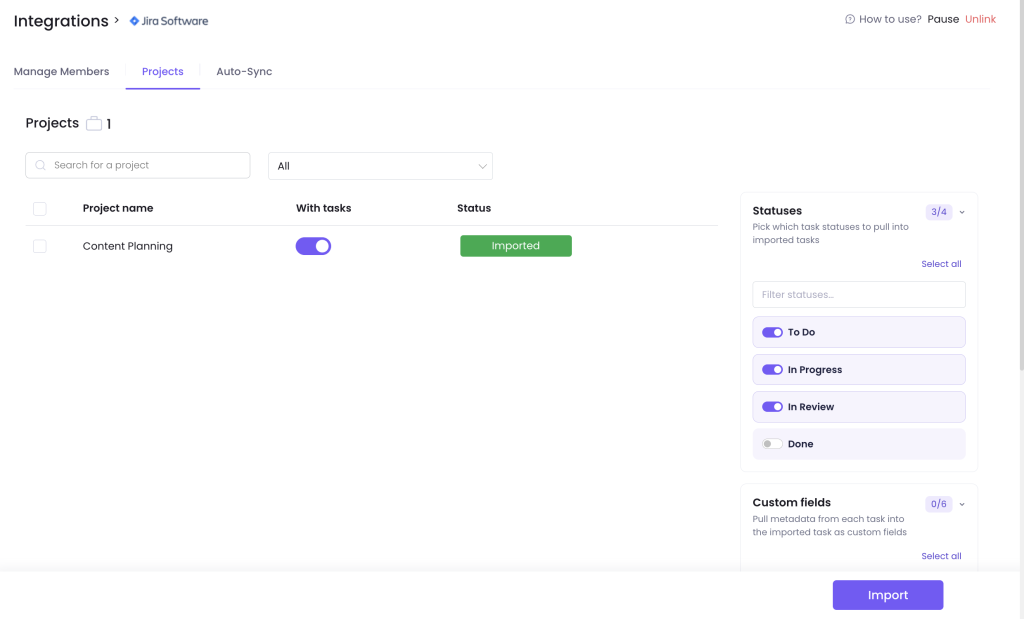Disable the In Review status toggle
The height and width of the screenshot is (619, 1024).
(x=773, y=407)
